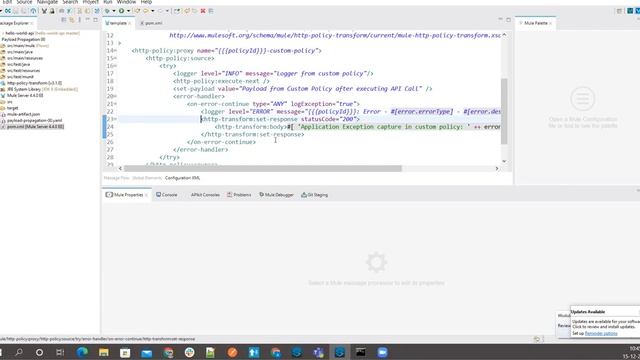Click the cut scissors icon in toolbar

[x=44, y=11]
